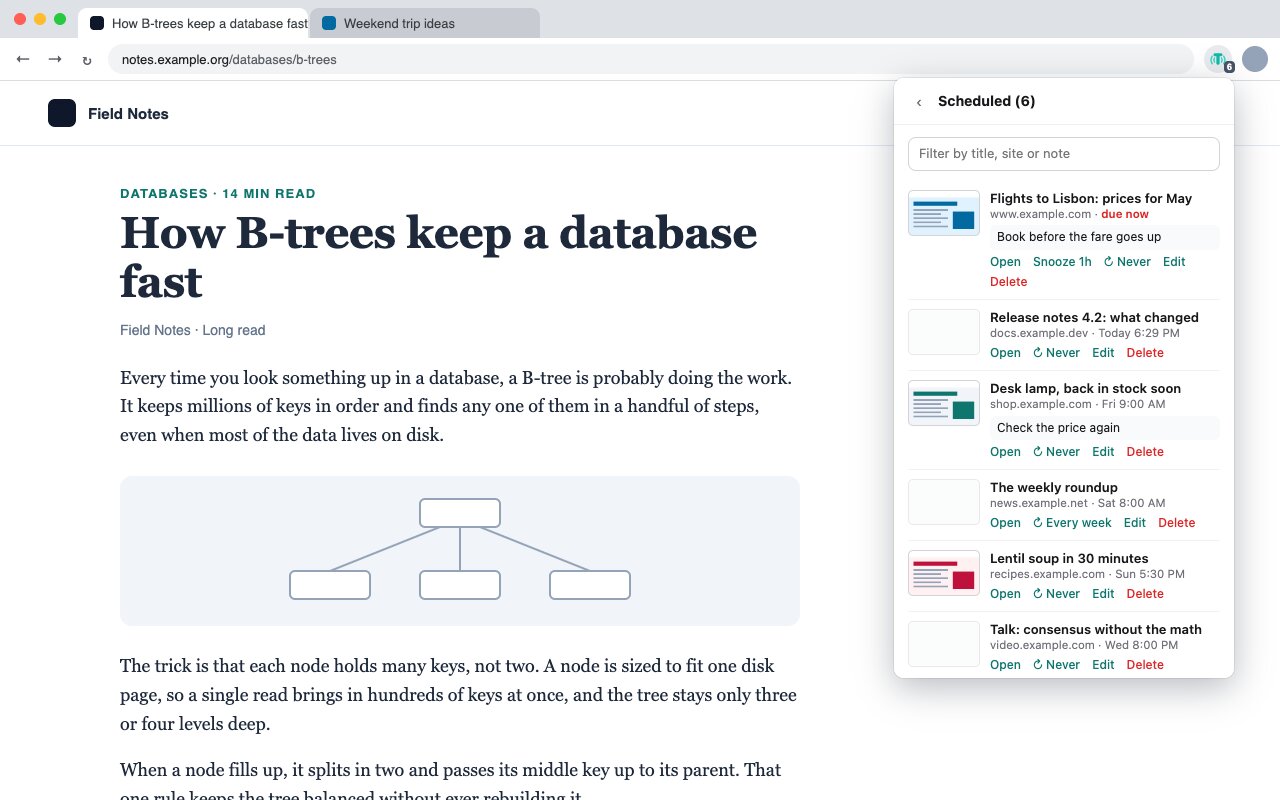This screenshot has height=800, width=1280.
Task: Change repeat Never for Lentil soup
Action: click(x=1056, y=594)
